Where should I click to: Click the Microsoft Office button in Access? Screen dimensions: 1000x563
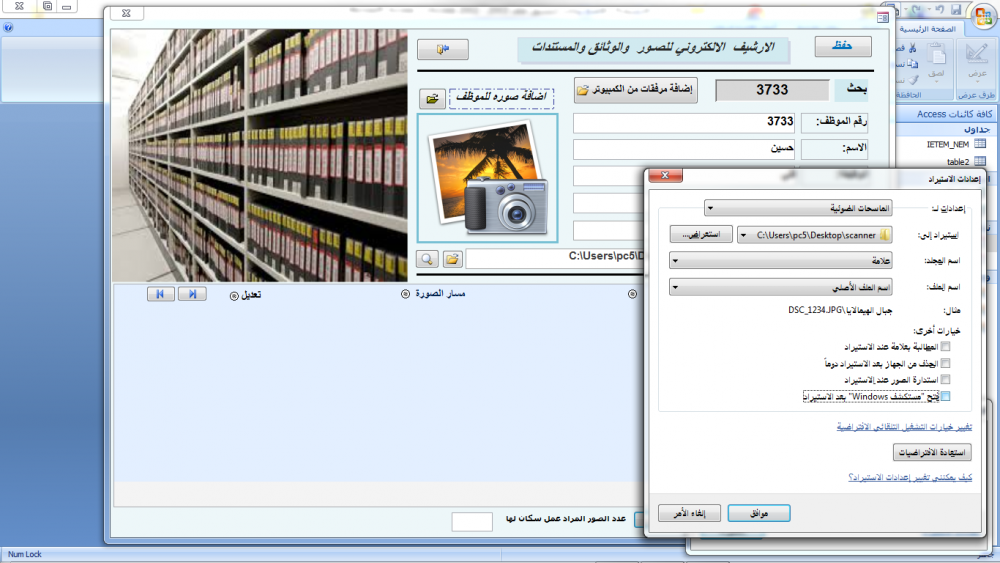[x=983, y=17]
